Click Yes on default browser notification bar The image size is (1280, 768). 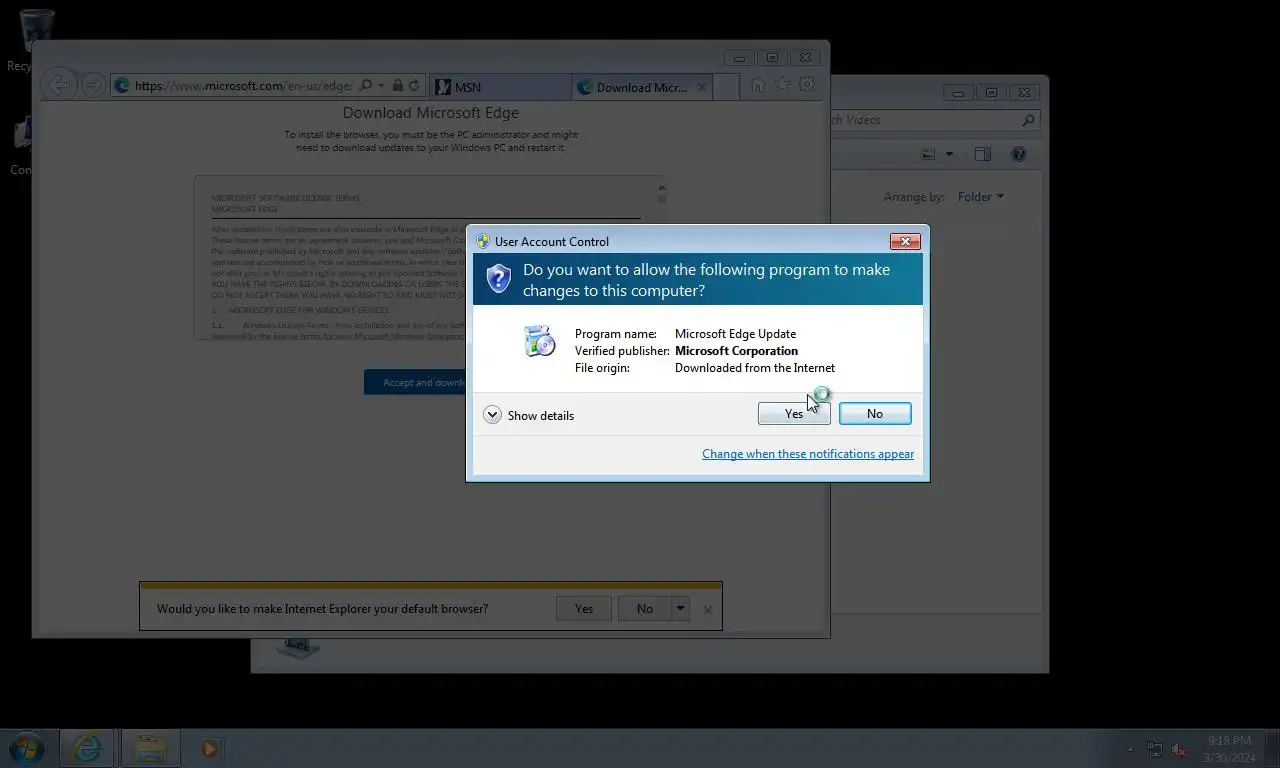(x=584, y=608)
